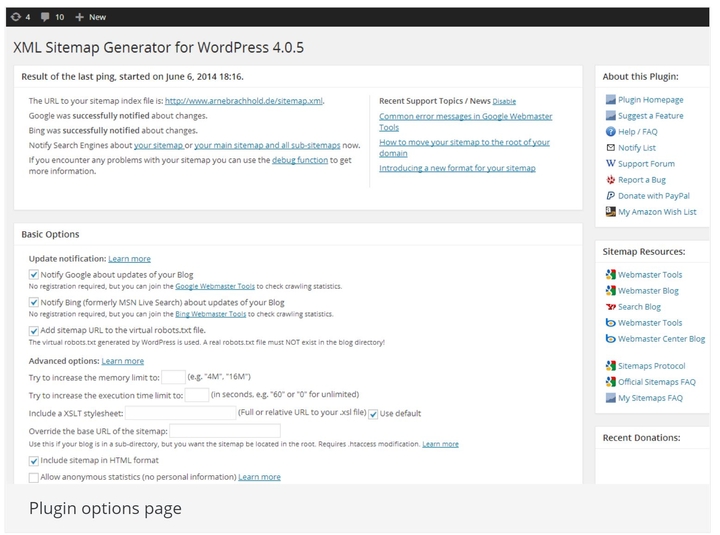
Task: Click Learn more beside Advanced options
Action: point(123,361)
